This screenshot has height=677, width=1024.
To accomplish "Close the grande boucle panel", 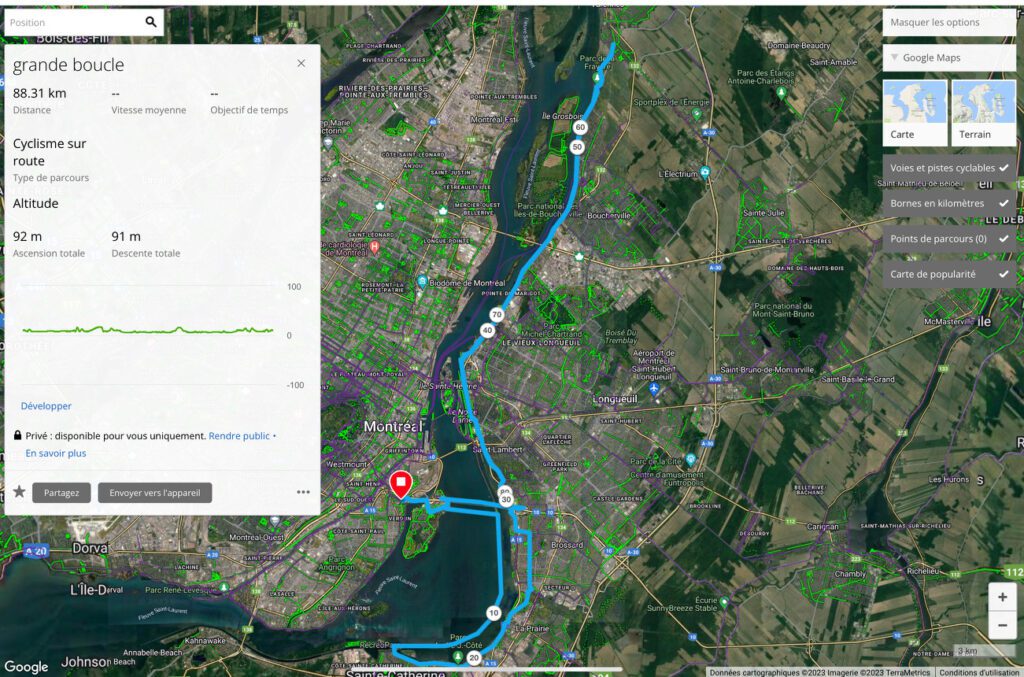I will click(x=301, y=63).
